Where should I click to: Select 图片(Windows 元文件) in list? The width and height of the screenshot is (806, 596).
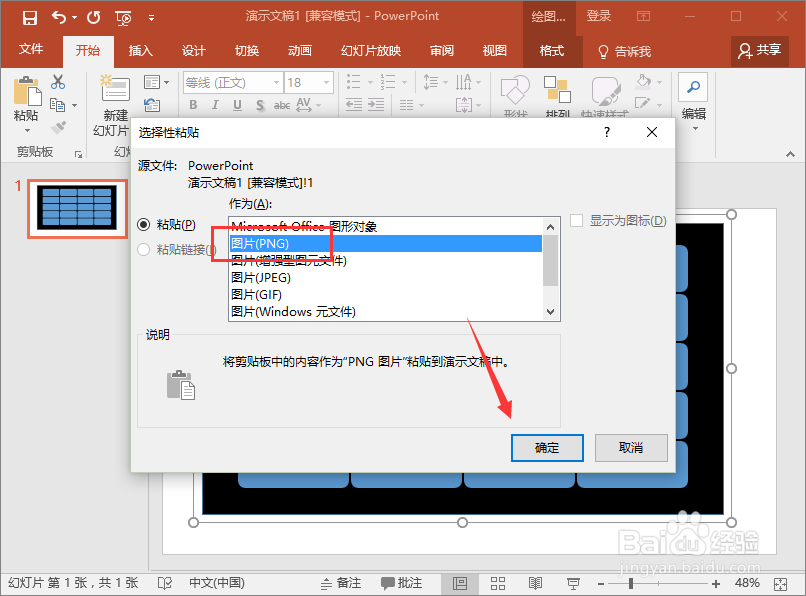[386, 312]
